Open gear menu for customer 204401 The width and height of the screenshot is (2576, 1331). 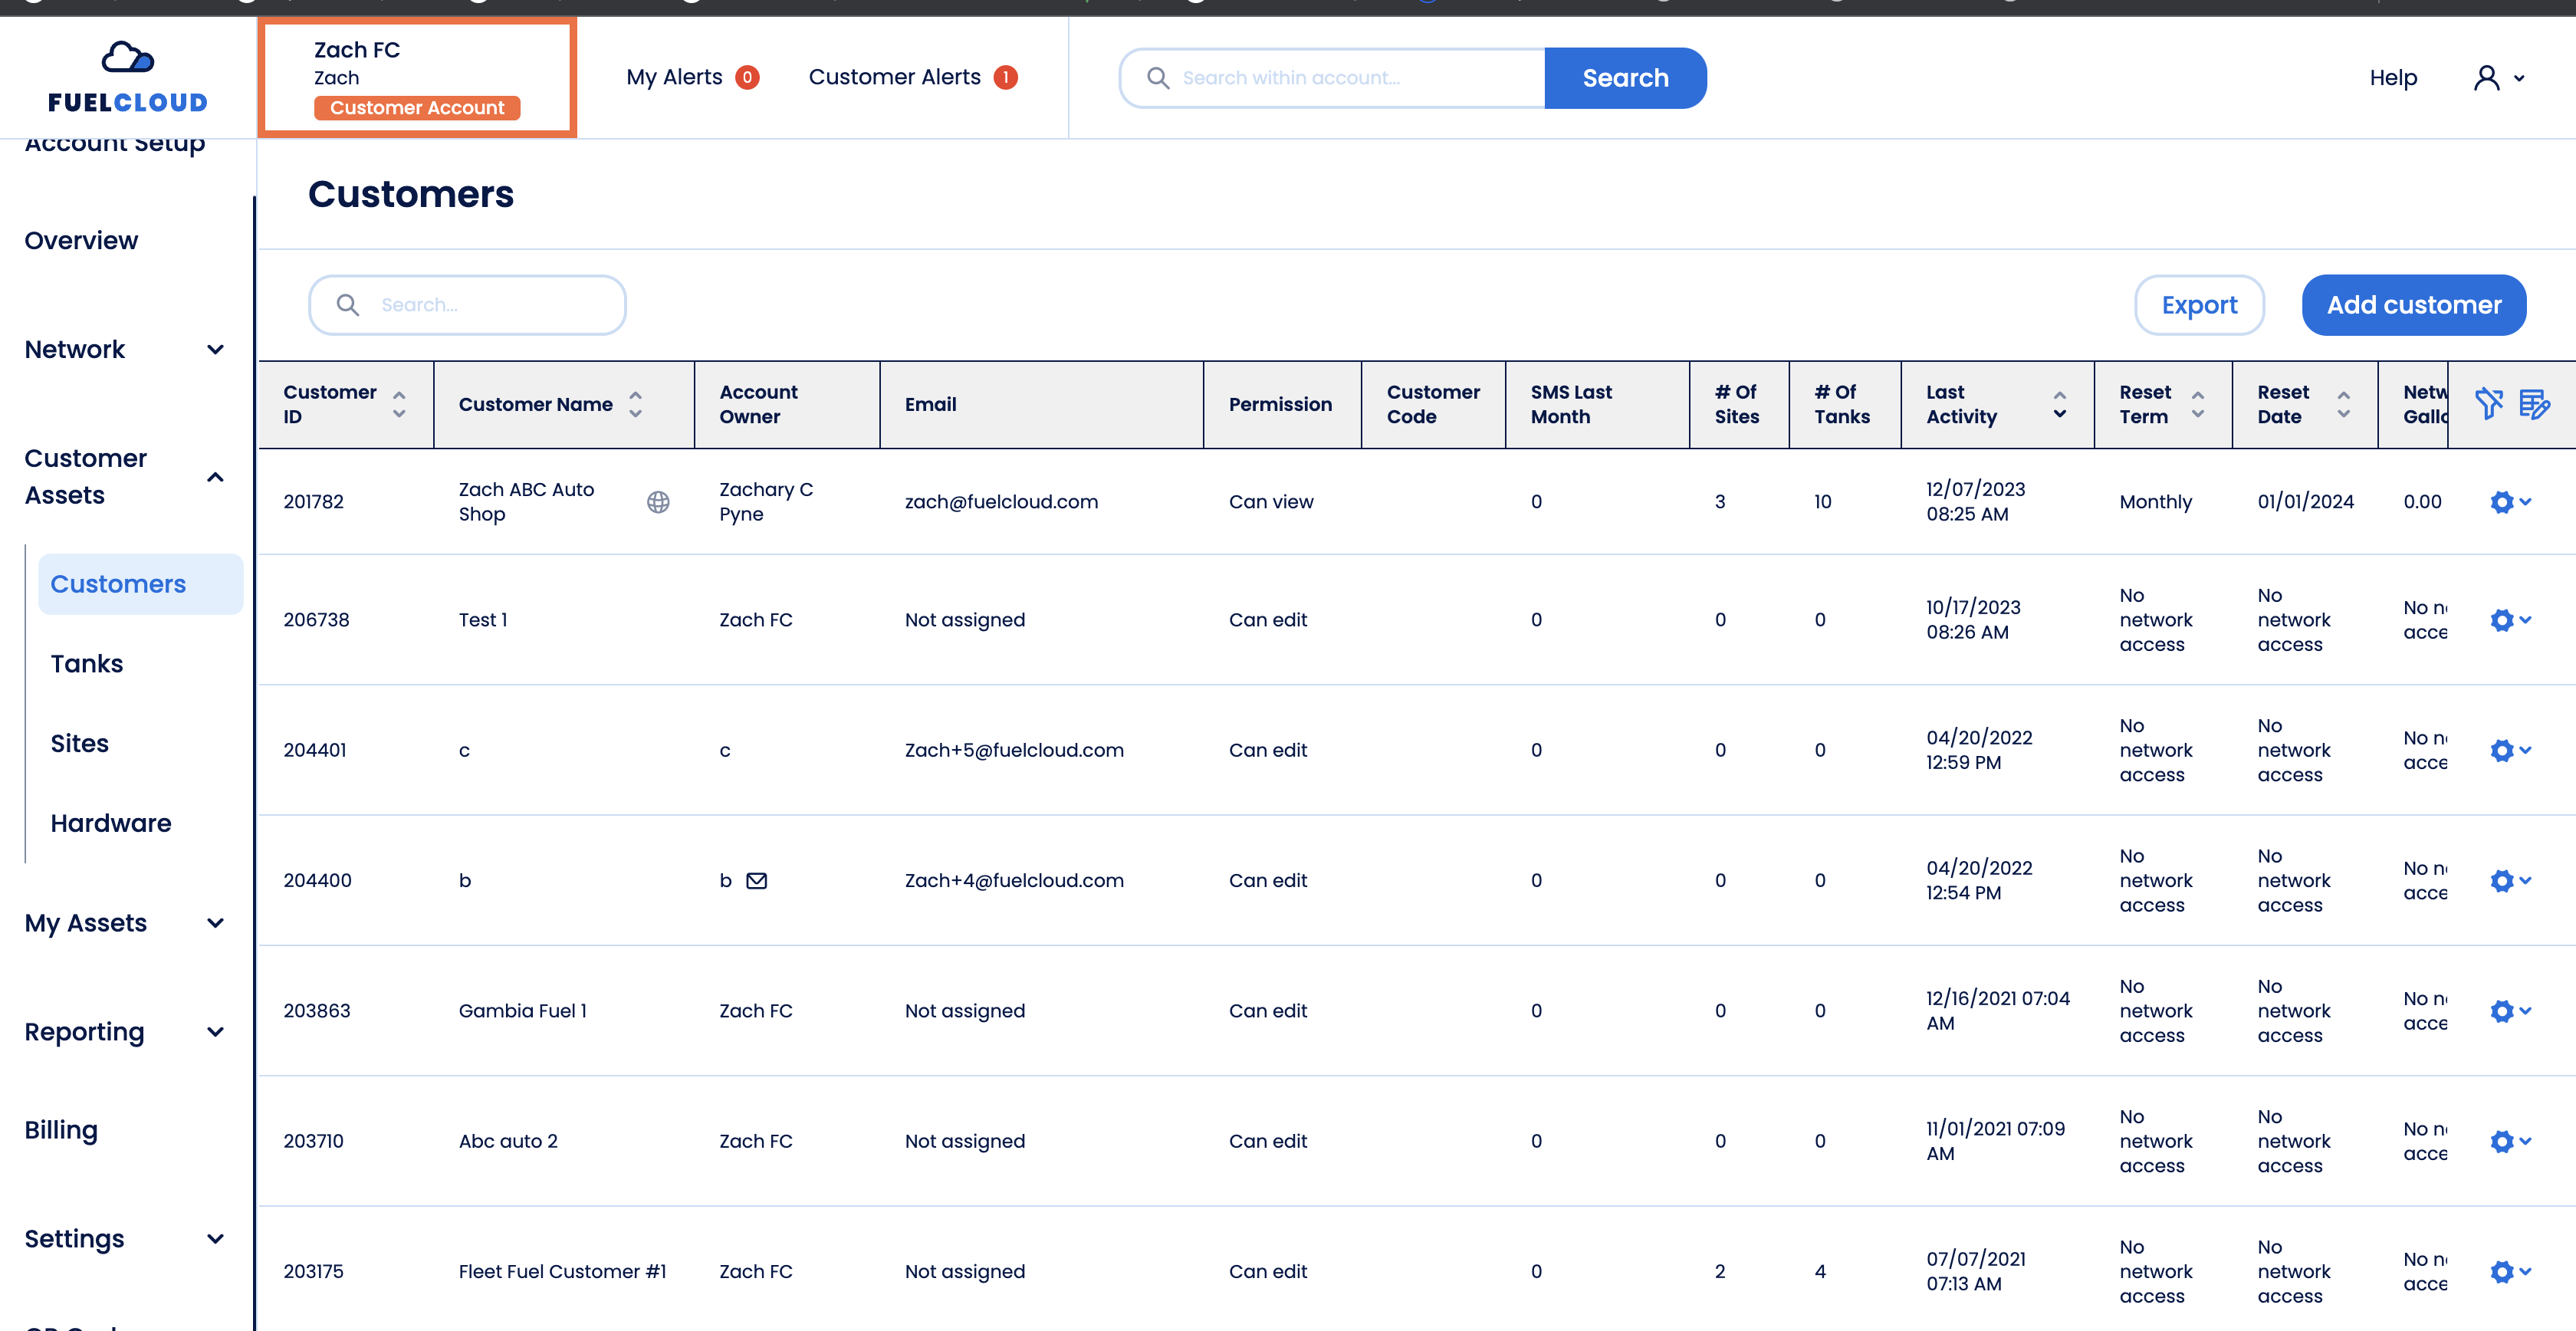point(2510,750)
